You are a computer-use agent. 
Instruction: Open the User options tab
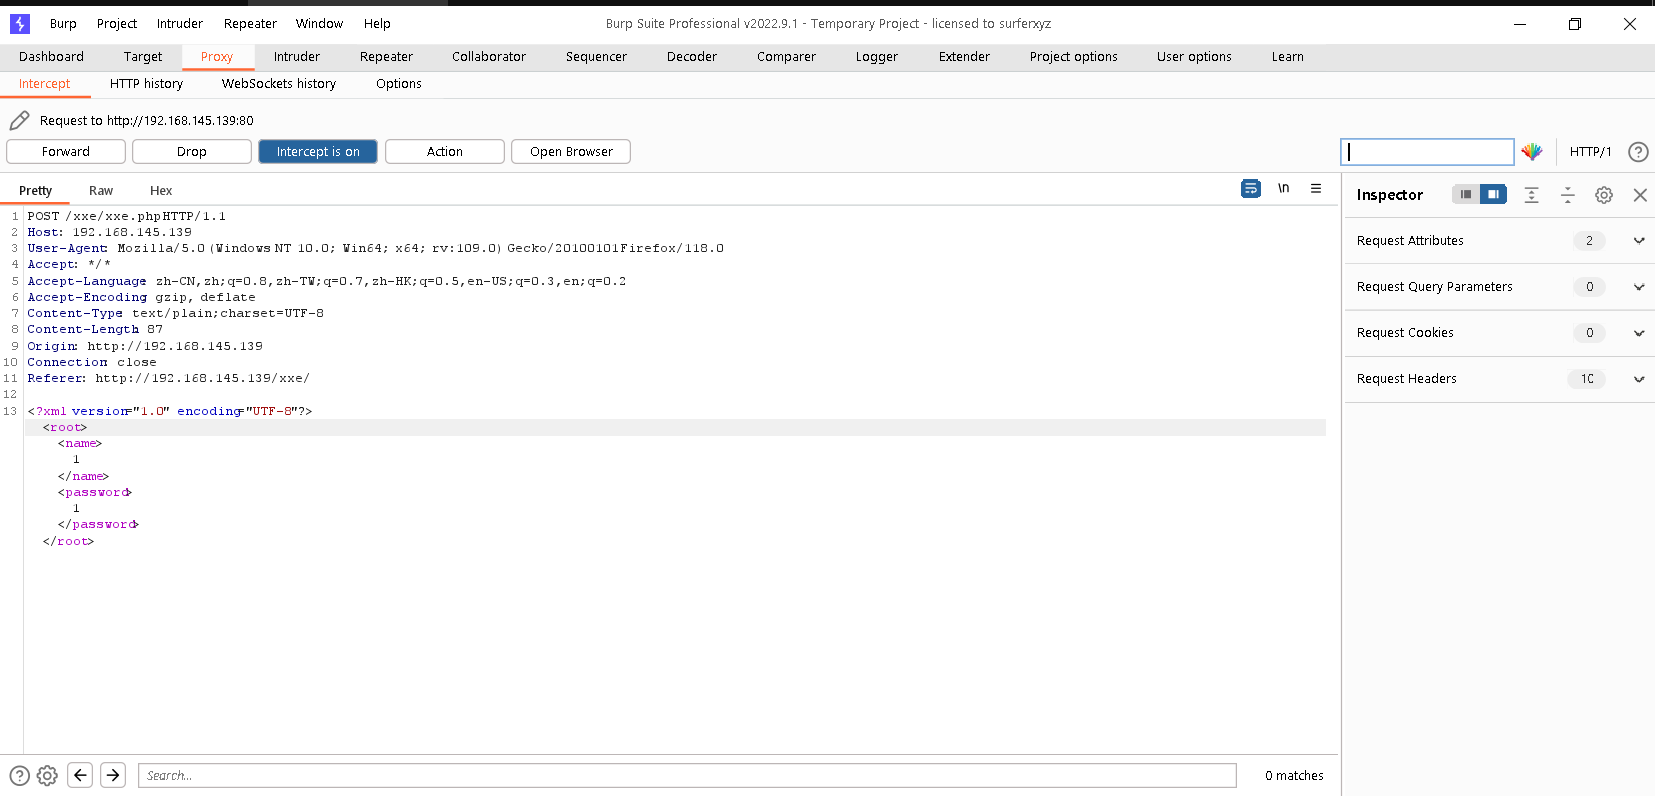(1194, 57)
